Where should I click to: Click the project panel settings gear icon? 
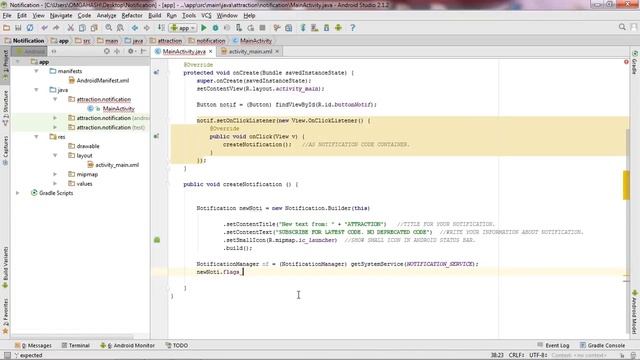point(131,51)
